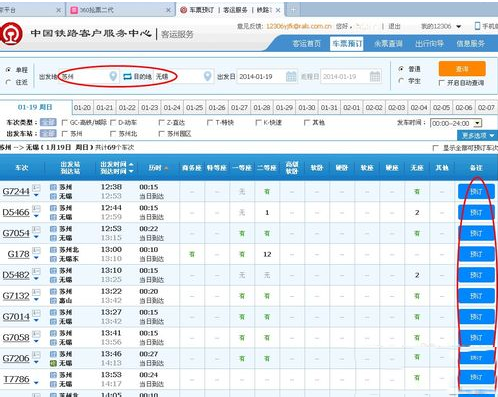Image resolution: width=498 pixels, height=397 pixels.
Task: Go to 客运首页 navigation tab
Action: click(x=306, y=44)
